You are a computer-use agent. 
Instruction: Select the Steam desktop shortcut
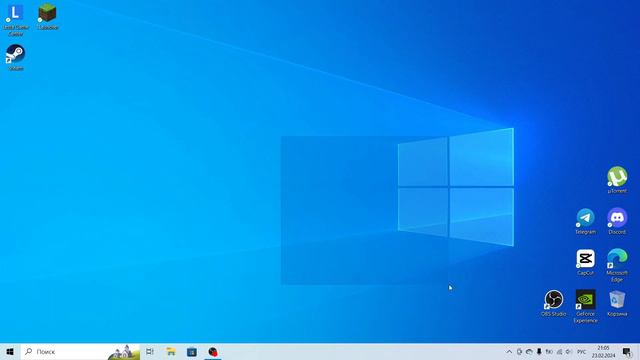pos(16,57)
